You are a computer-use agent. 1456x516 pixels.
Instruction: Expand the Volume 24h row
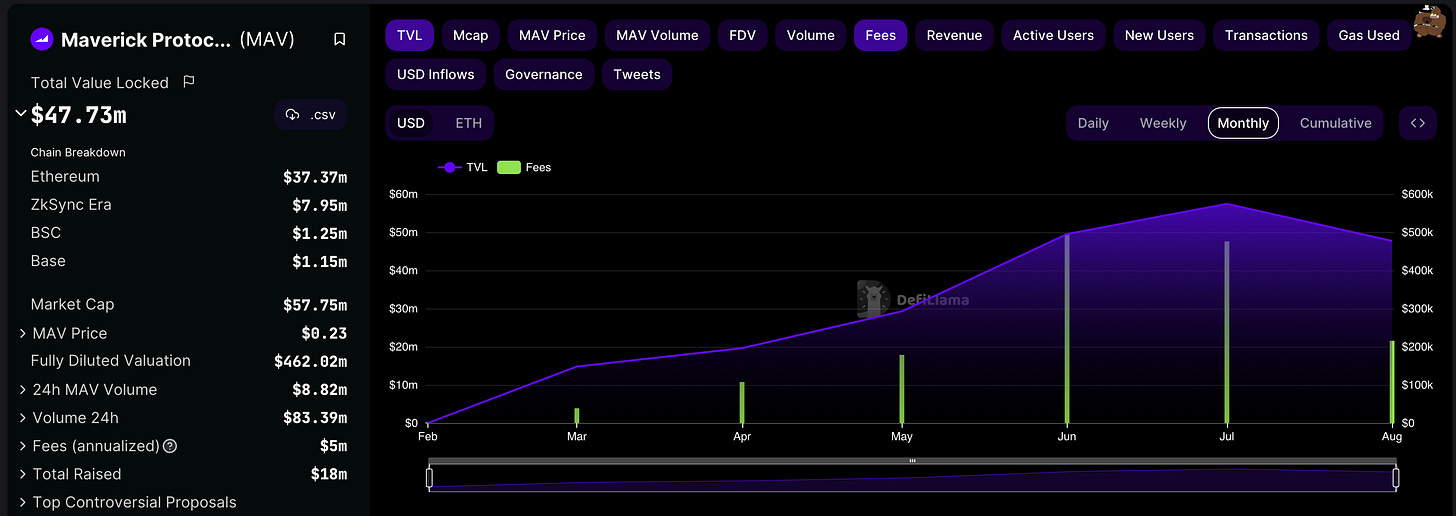tap(23, 418)
